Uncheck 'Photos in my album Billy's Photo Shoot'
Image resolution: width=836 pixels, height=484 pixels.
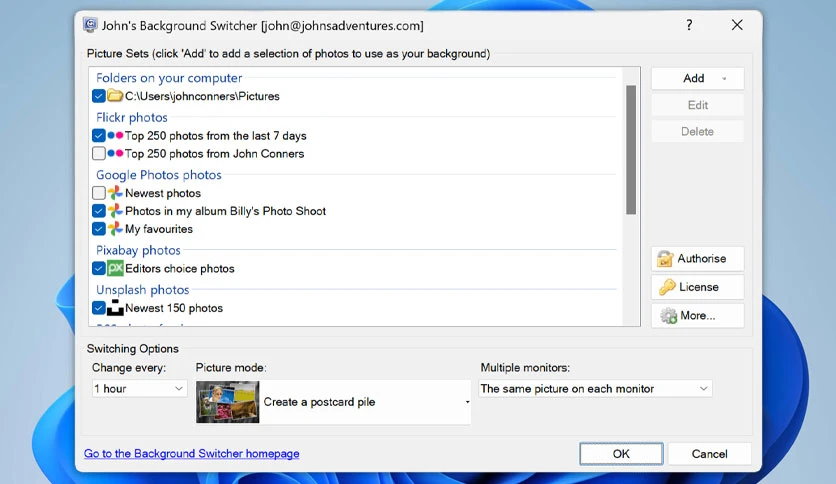click(99, 211)
